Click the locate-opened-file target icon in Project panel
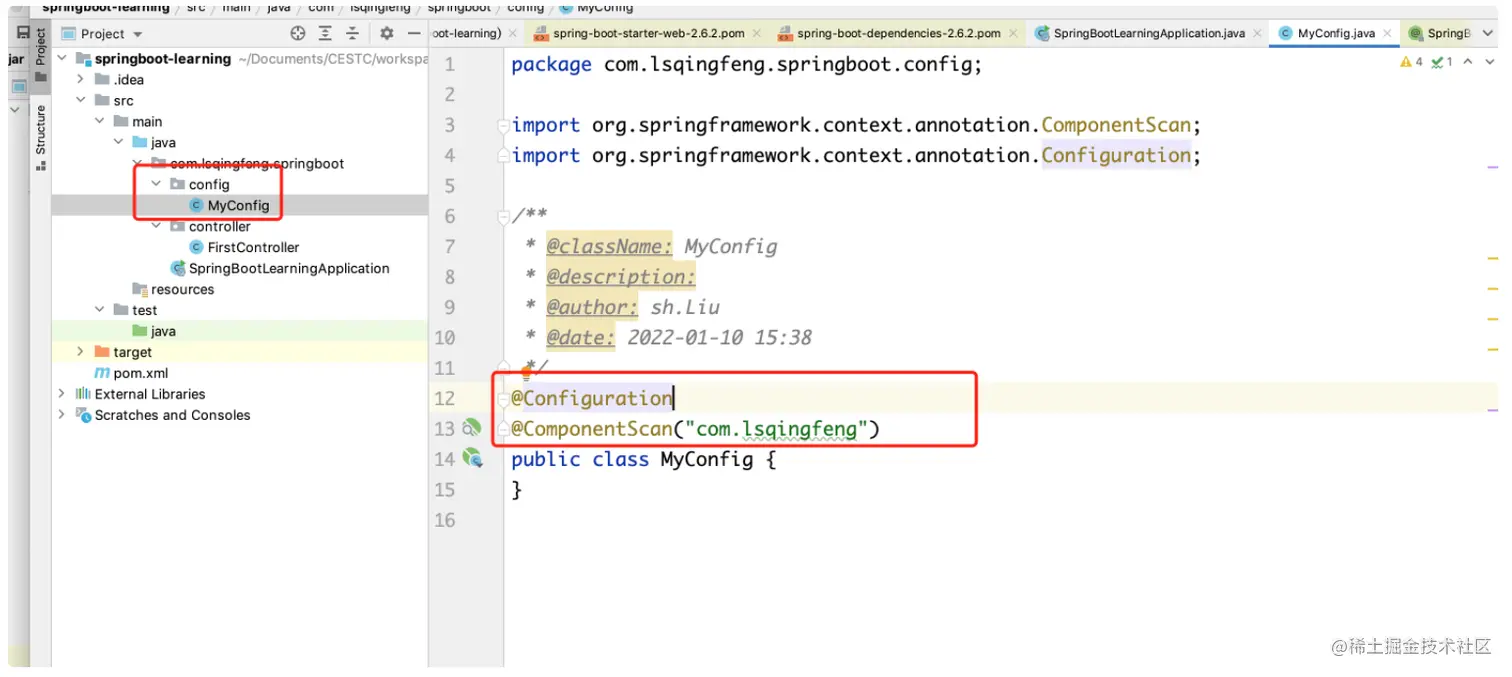This screenshot has height=677, width=1512. coord(297,33)
